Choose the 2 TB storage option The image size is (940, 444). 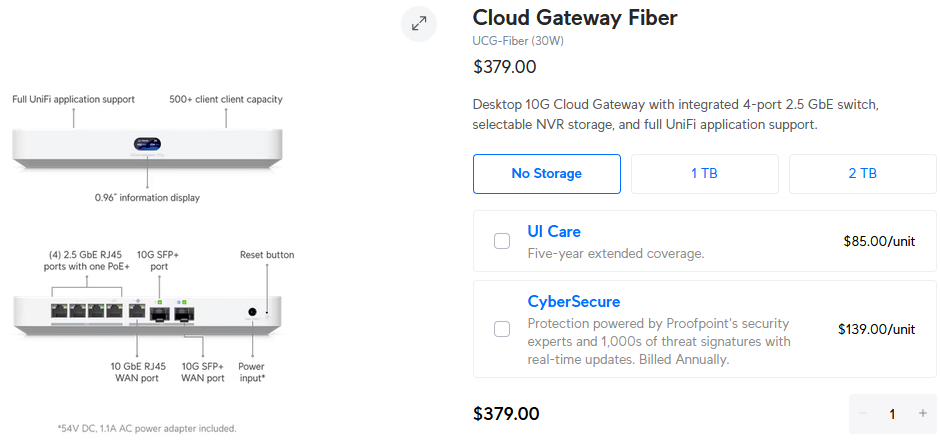point(863,174)
